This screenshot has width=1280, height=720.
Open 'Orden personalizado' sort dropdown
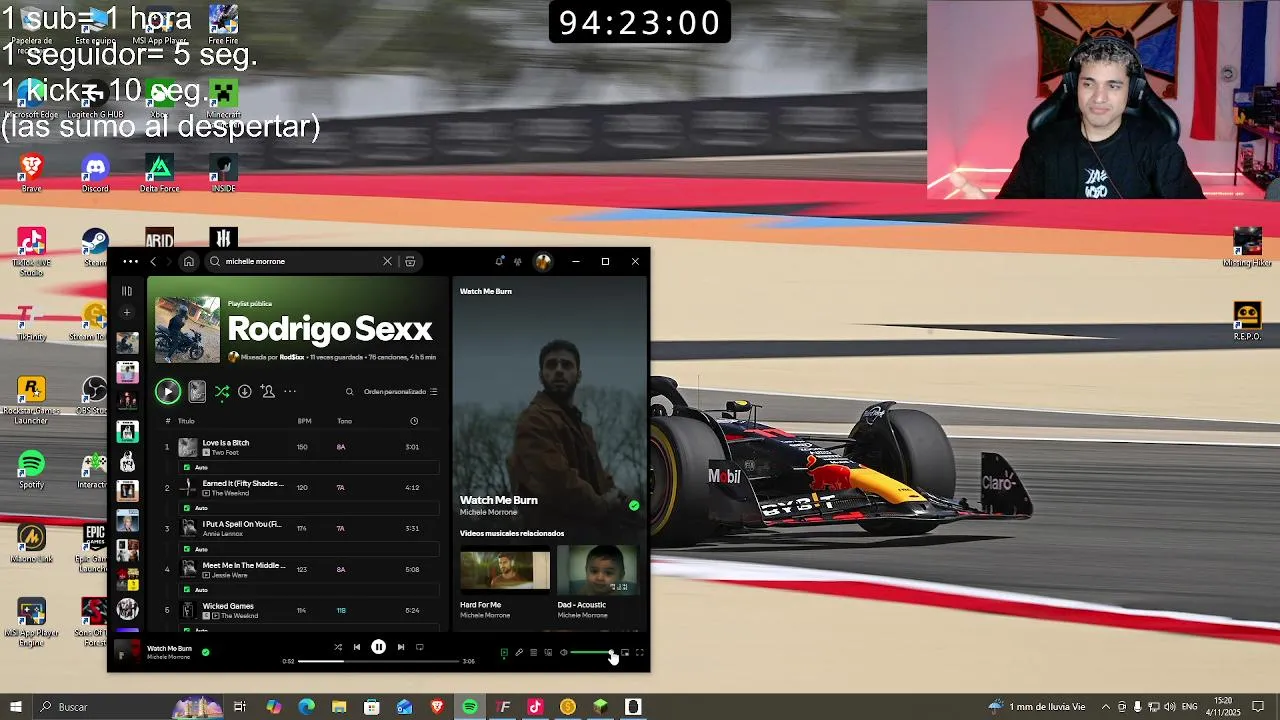tap(400, 392)
